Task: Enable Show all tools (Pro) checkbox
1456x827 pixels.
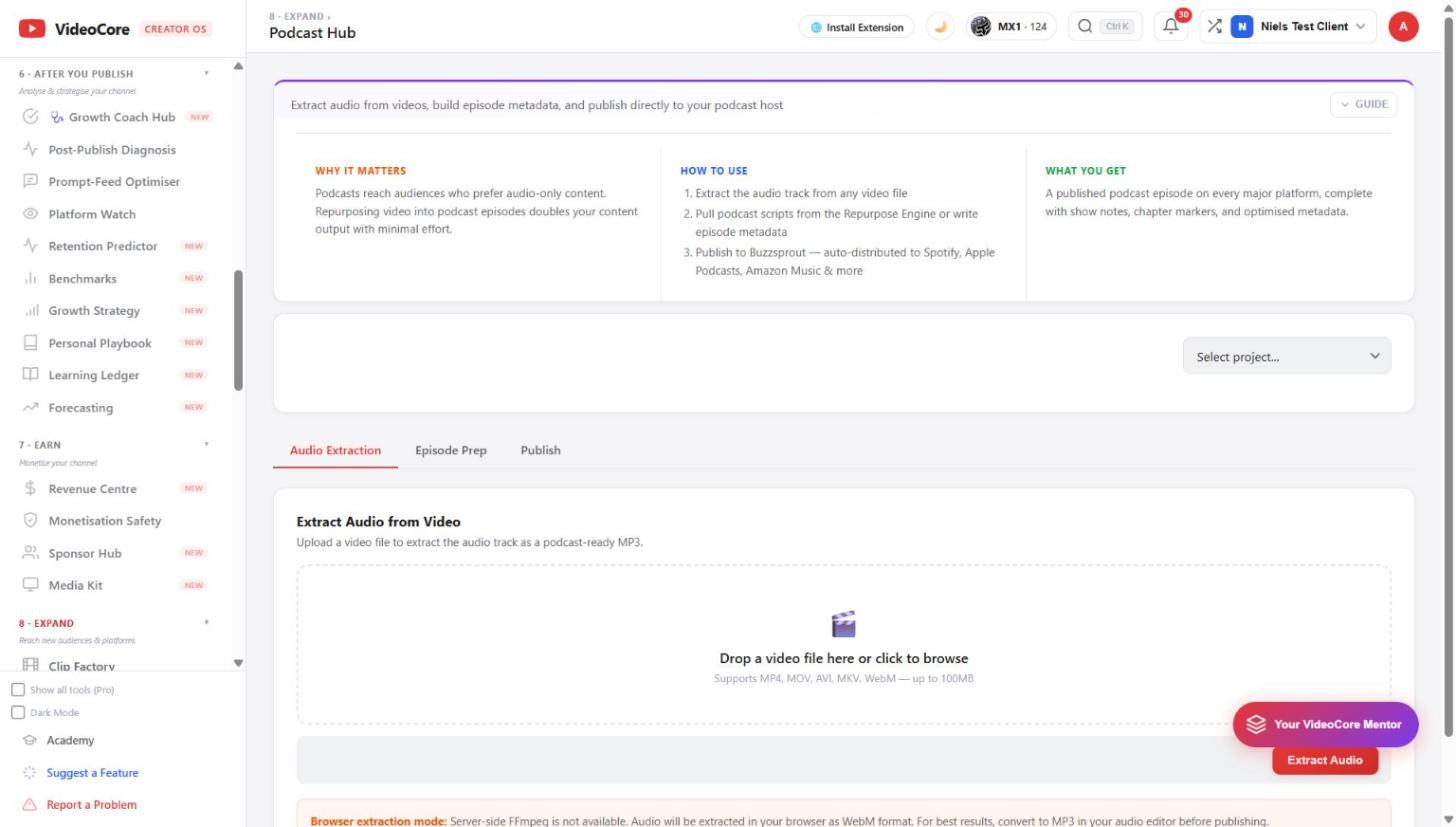Action: pos(18,690)
